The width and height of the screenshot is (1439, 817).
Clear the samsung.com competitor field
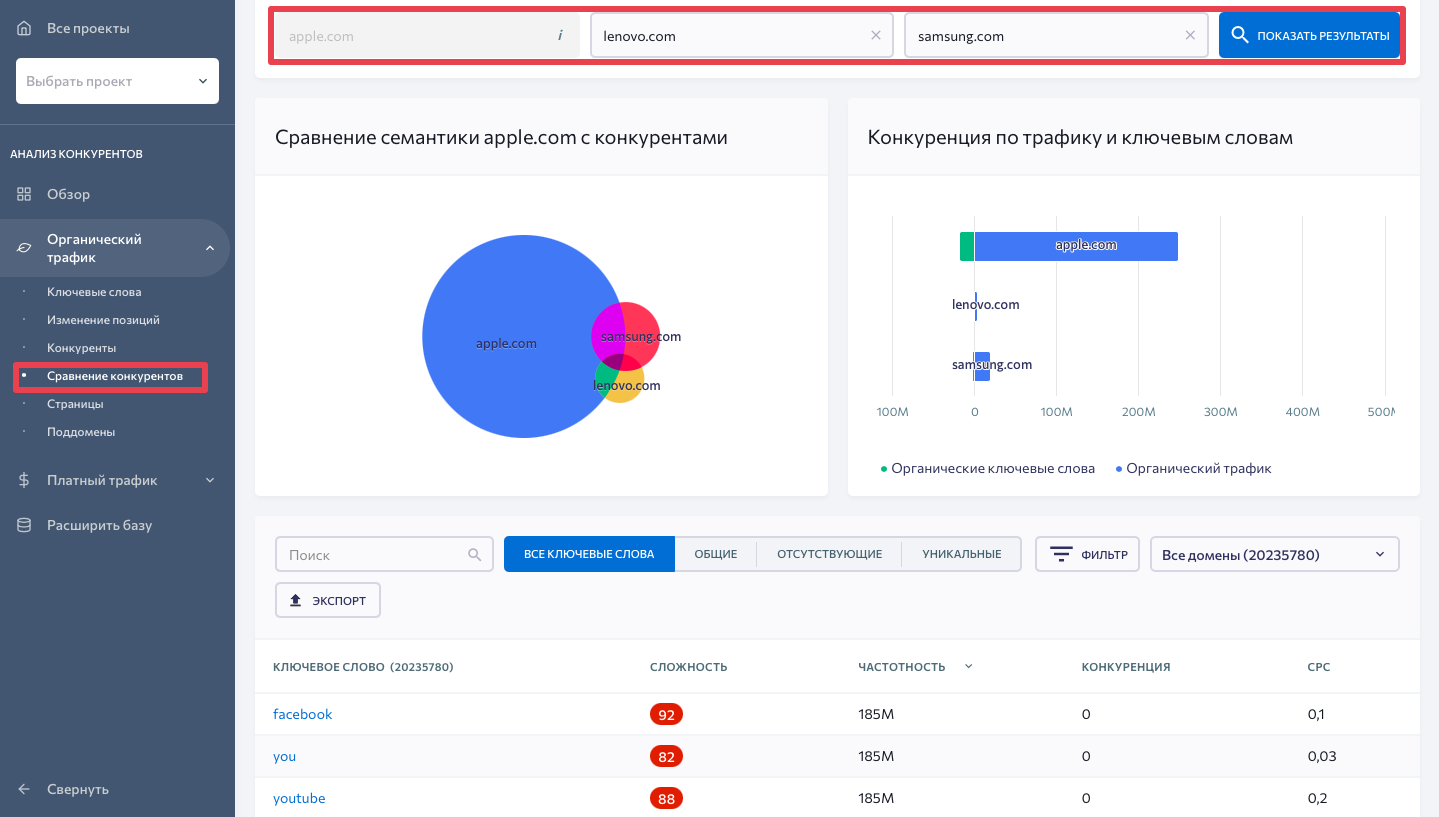click(x=1190, y=35)
